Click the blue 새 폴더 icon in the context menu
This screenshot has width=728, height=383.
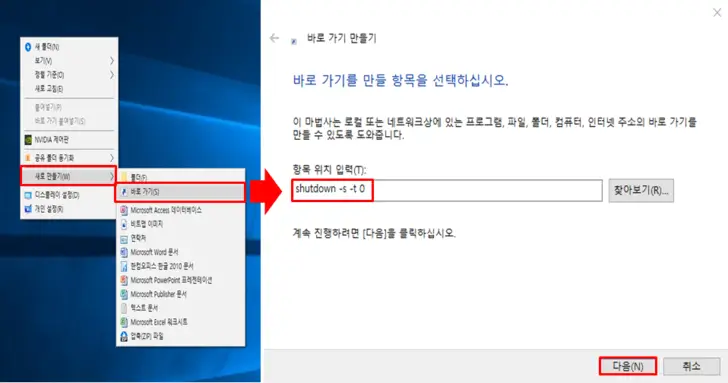pyautogui.click(x=28, y=47)
